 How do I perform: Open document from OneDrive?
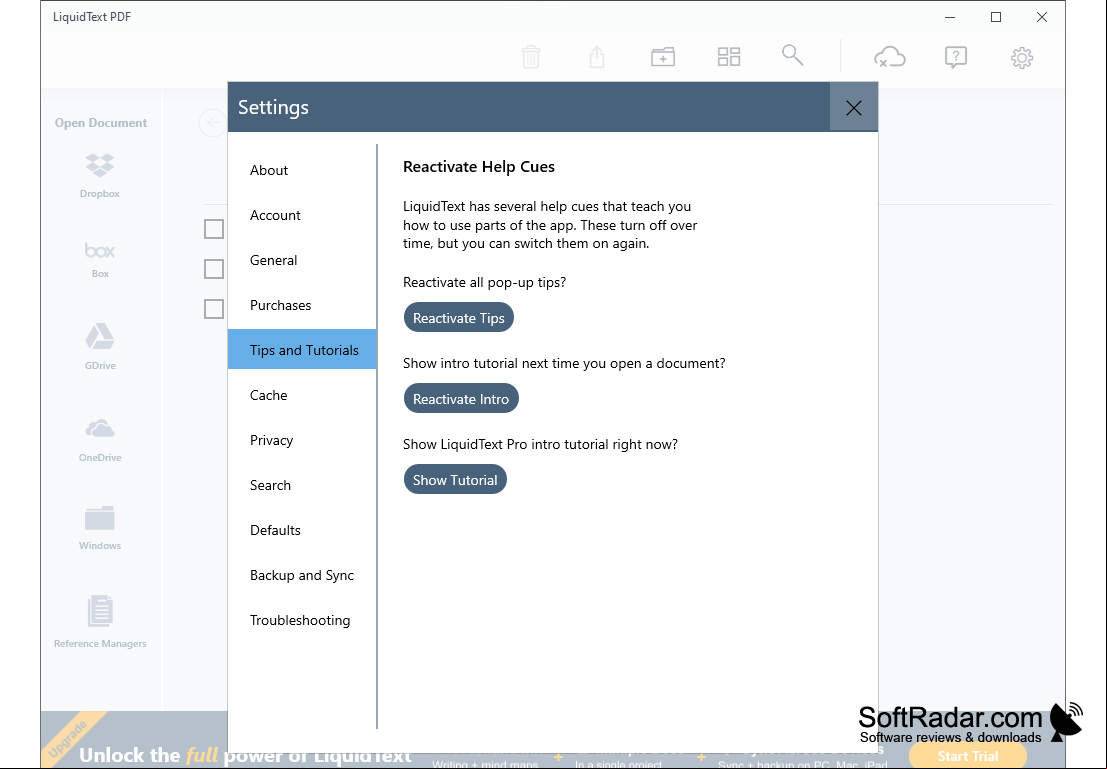[100, 440]
